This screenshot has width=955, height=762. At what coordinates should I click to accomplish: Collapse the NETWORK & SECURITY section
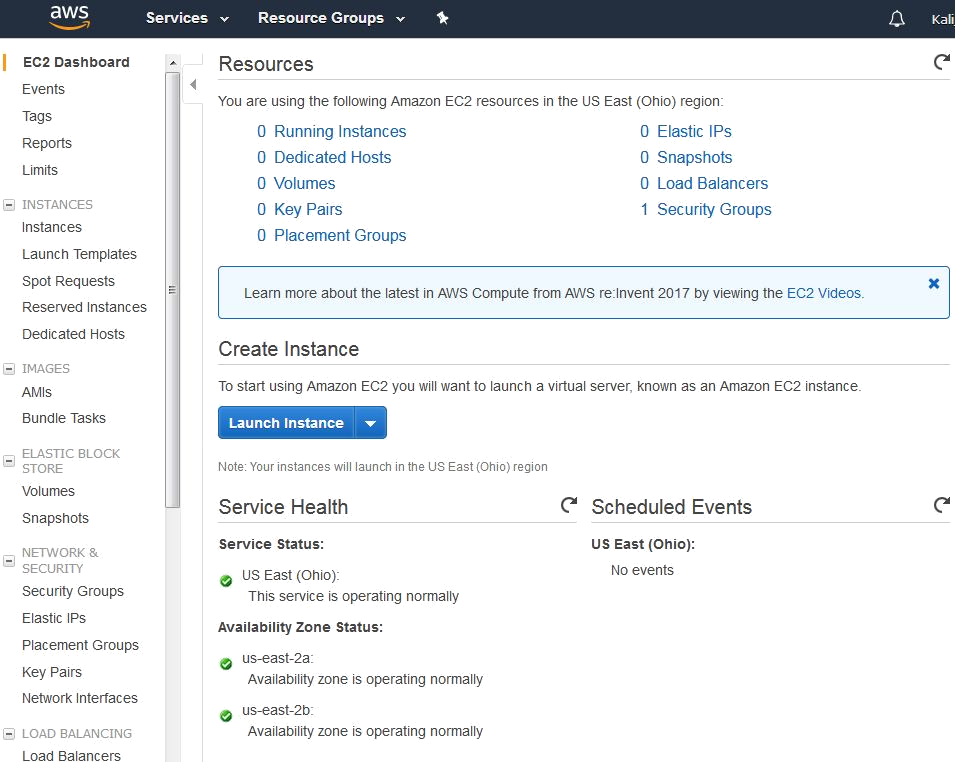click(x=9, y=553)
